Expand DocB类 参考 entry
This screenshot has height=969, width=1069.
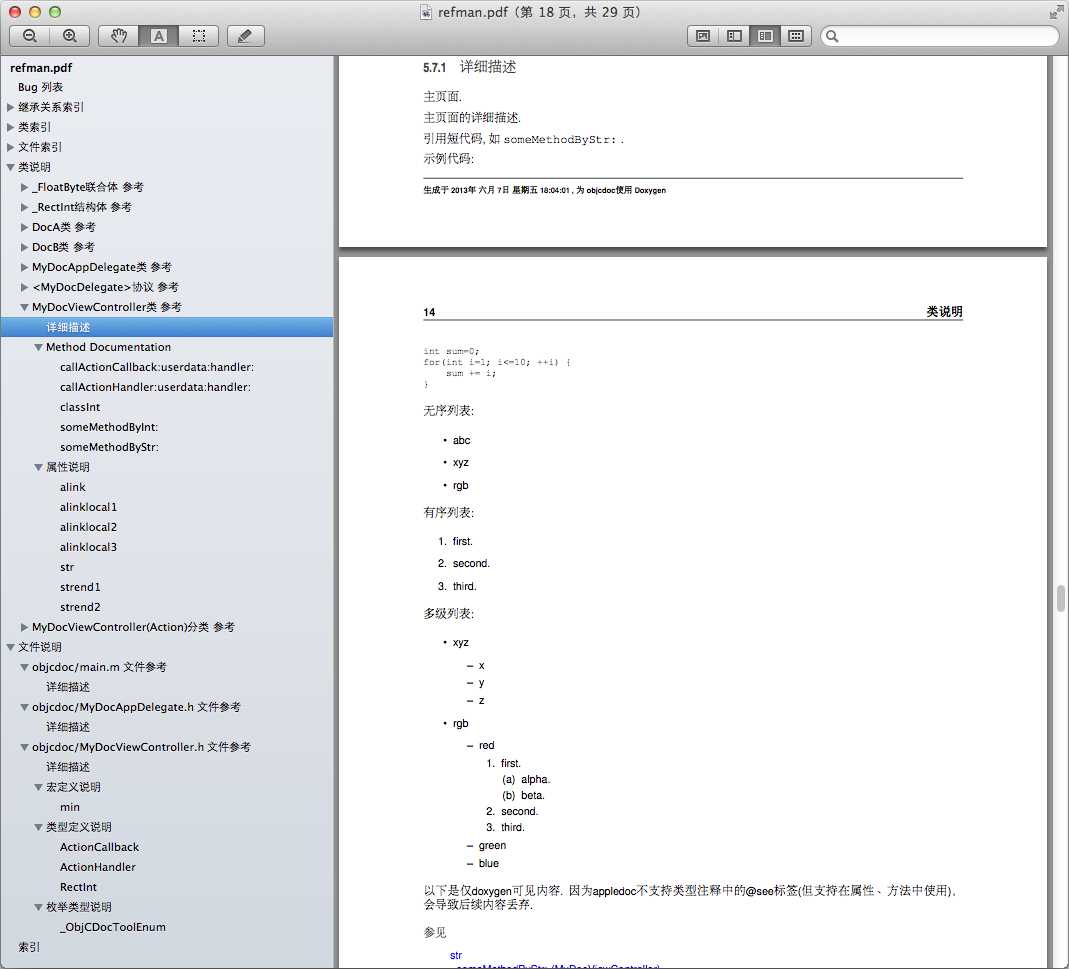point(25,247)
